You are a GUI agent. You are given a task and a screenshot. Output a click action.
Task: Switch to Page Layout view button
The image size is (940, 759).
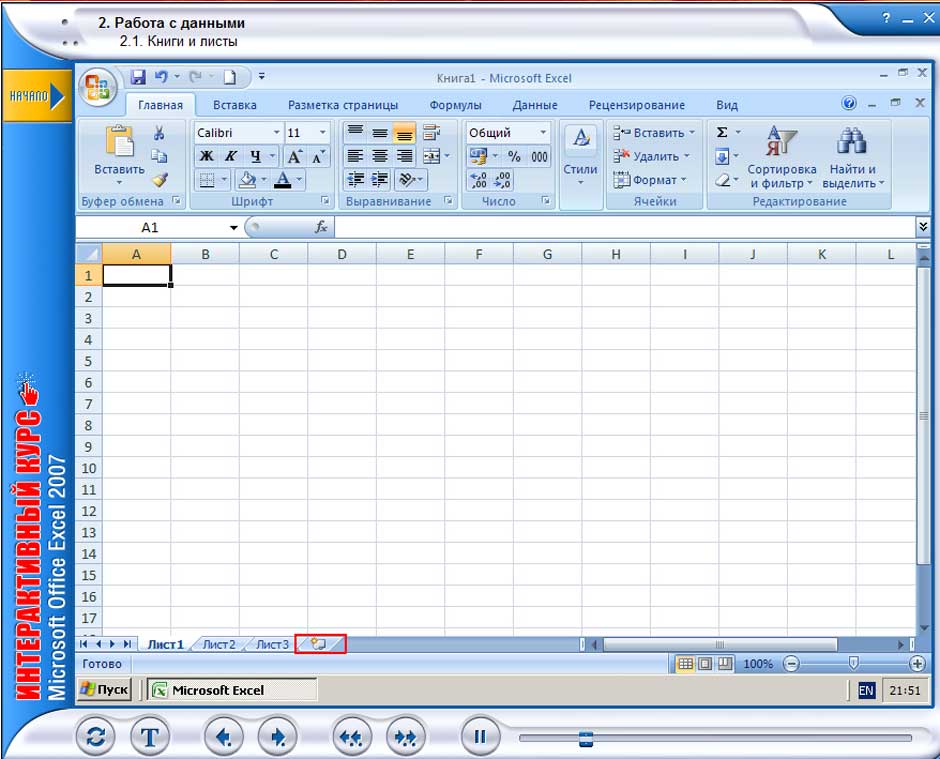[x=705, y=664]
